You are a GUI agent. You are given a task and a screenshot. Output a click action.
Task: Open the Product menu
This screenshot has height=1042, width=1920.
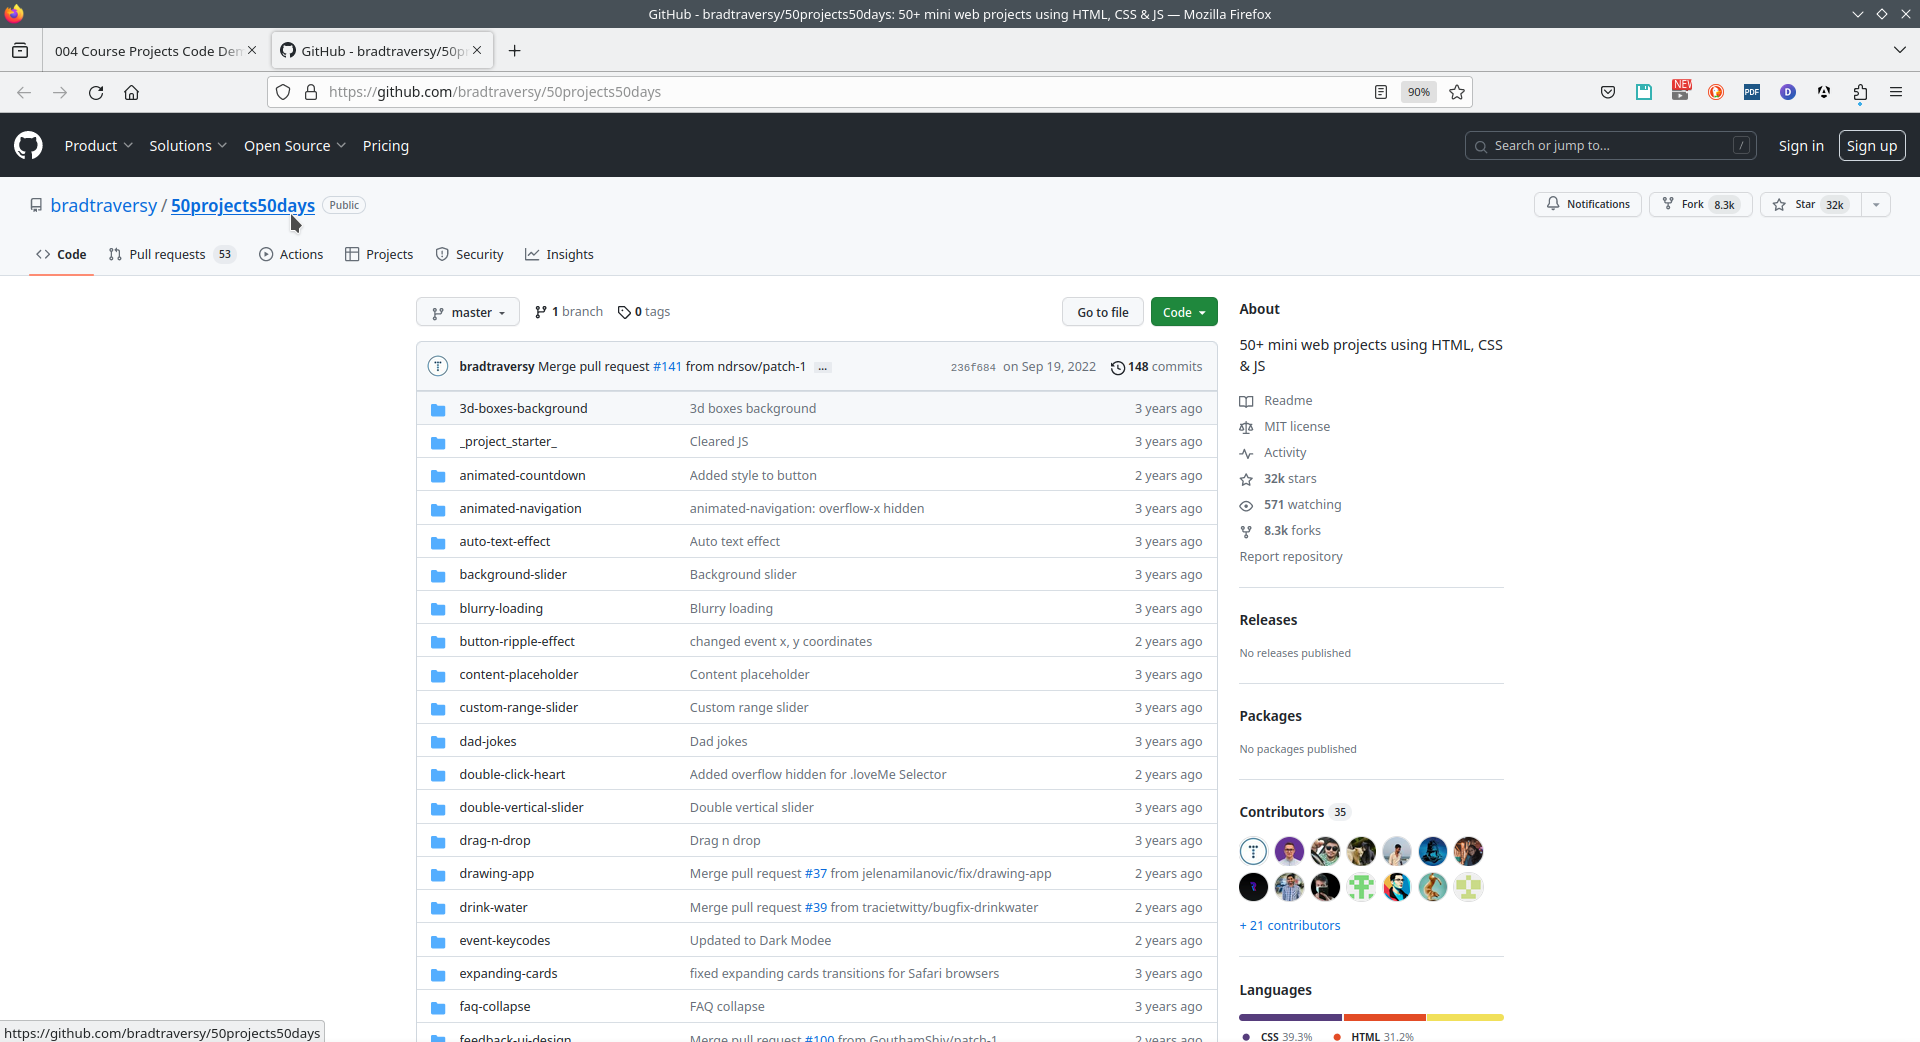98,146
